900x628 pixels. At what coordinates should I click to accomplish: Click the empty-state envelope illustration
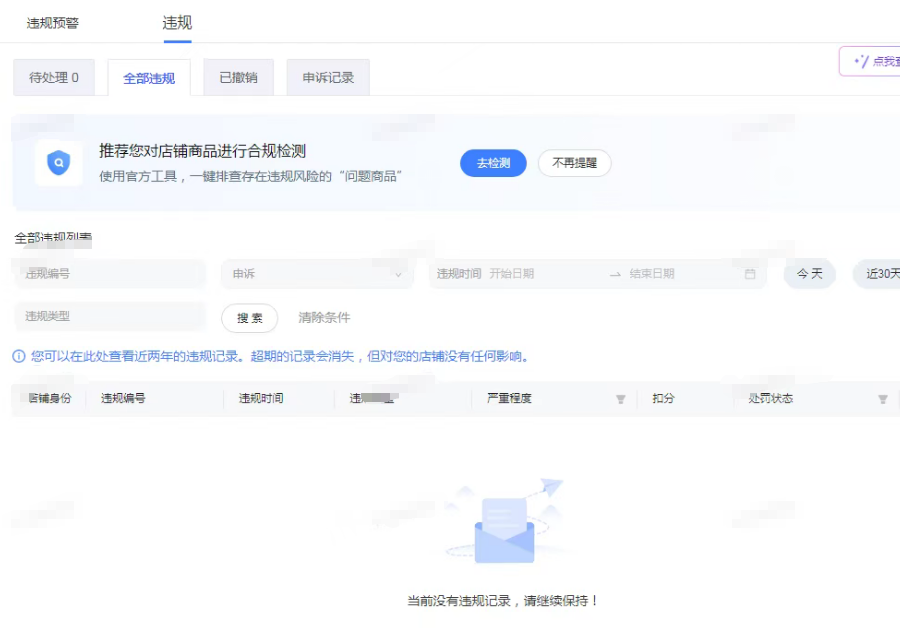tap(504, 525)
